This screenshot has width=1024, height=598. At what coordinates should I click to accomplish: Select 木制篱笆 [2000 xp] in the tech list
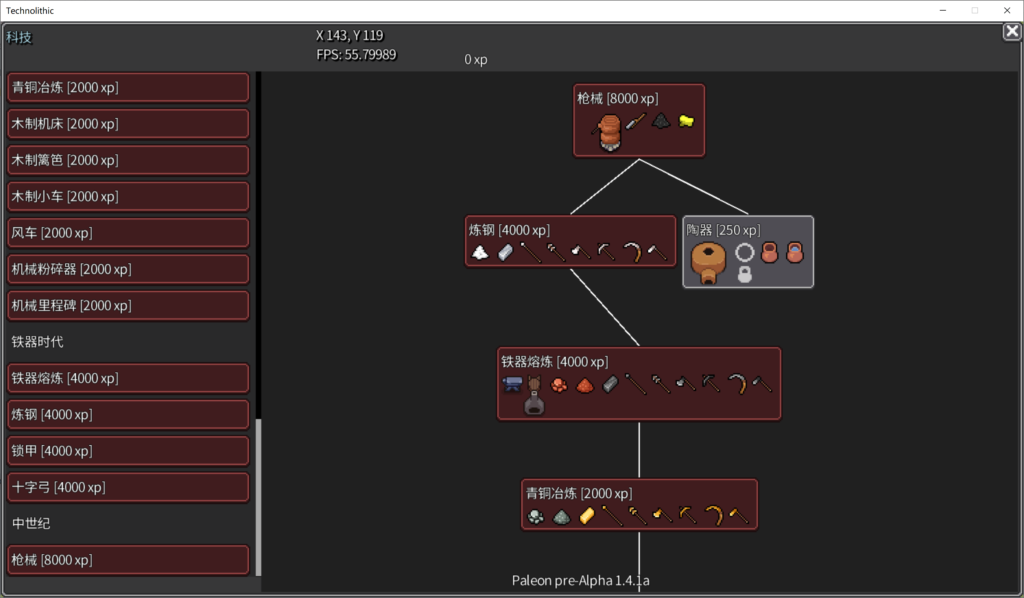(x=128, y=160)
